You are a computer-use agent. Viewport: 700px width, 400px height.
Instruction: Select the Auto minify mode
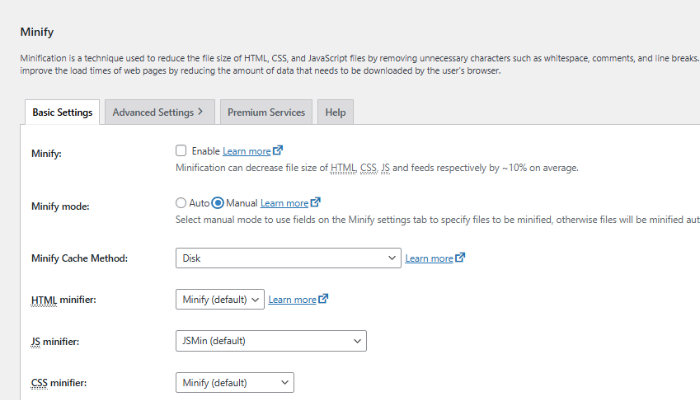click(x=181, y=203)
